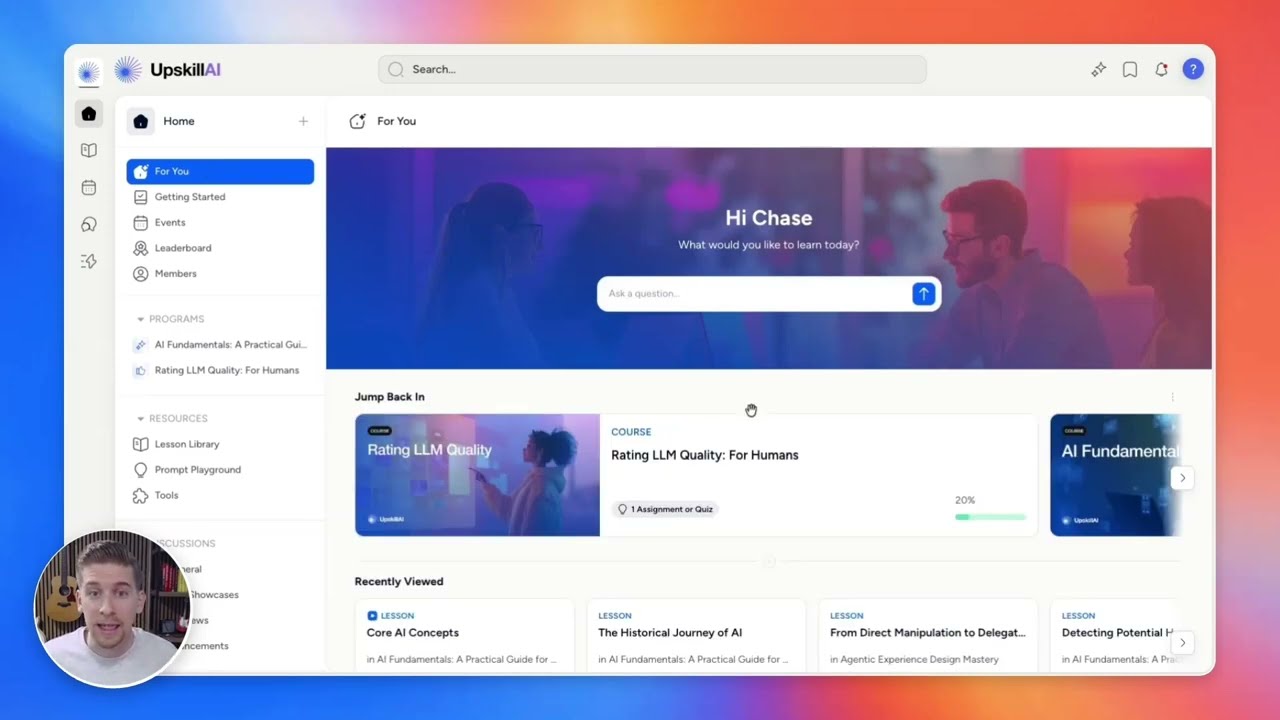
Task: Select For You in sidebar
Action: (x=220, y=171)
